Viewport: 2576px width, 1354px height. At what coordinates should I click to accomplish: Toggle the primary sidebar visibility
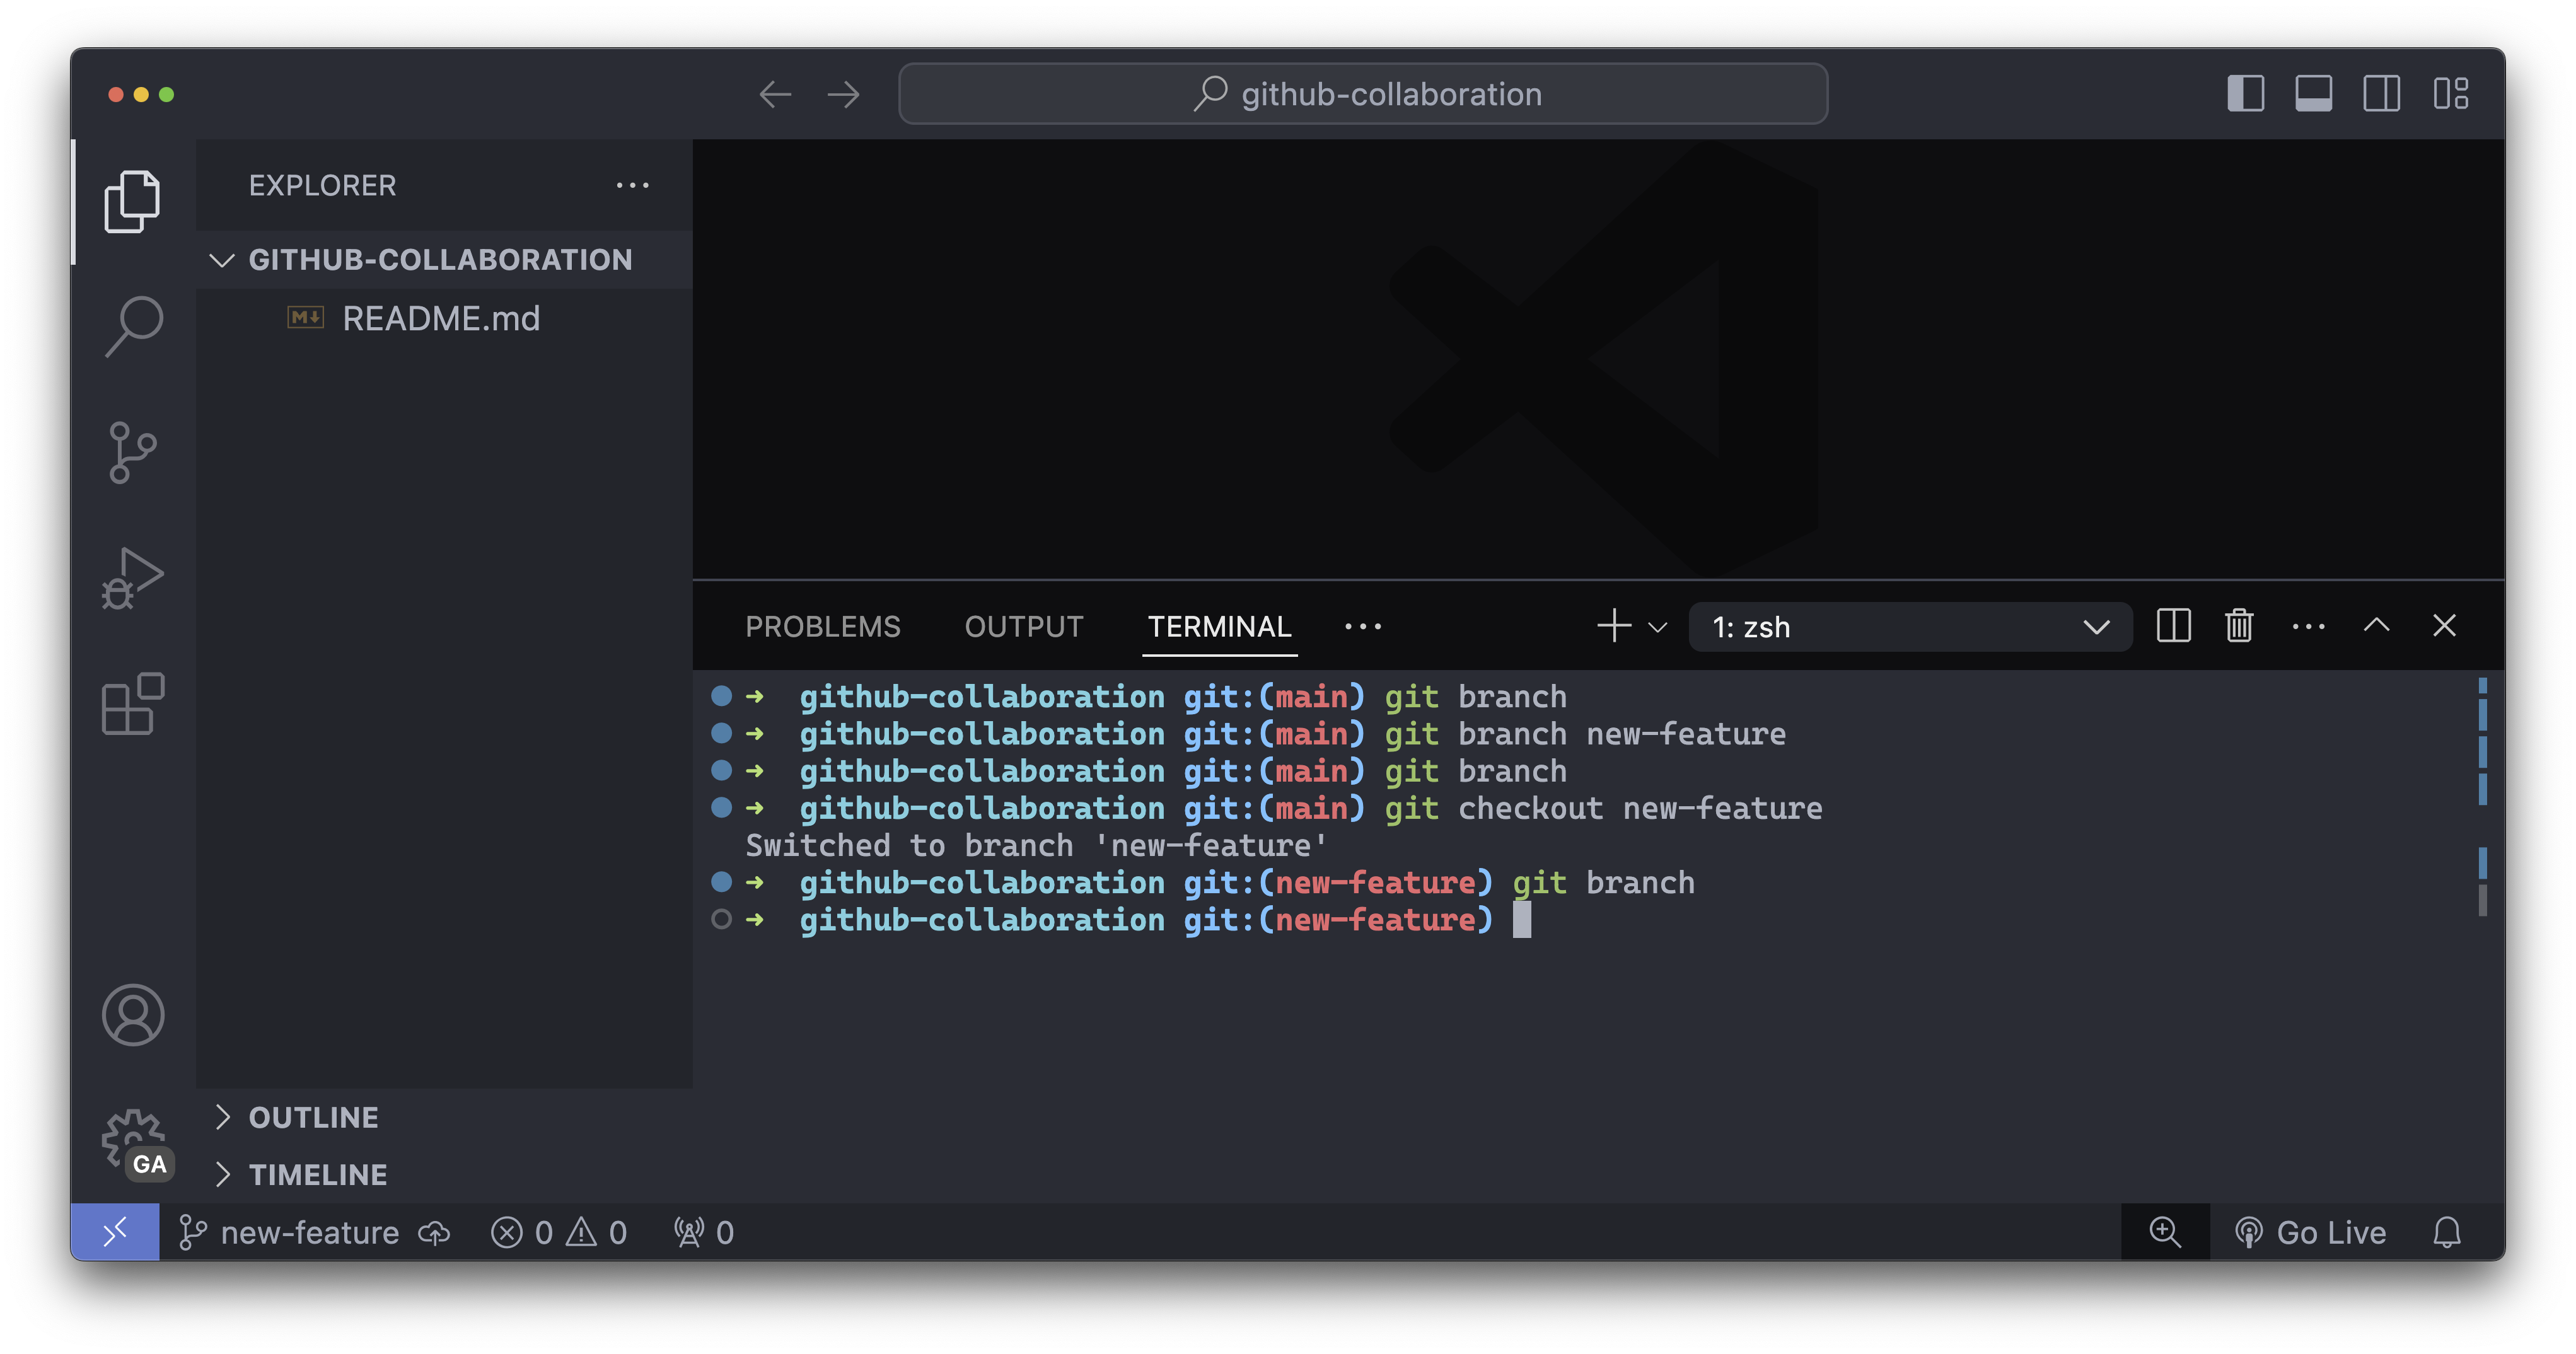click(2245, 94)
